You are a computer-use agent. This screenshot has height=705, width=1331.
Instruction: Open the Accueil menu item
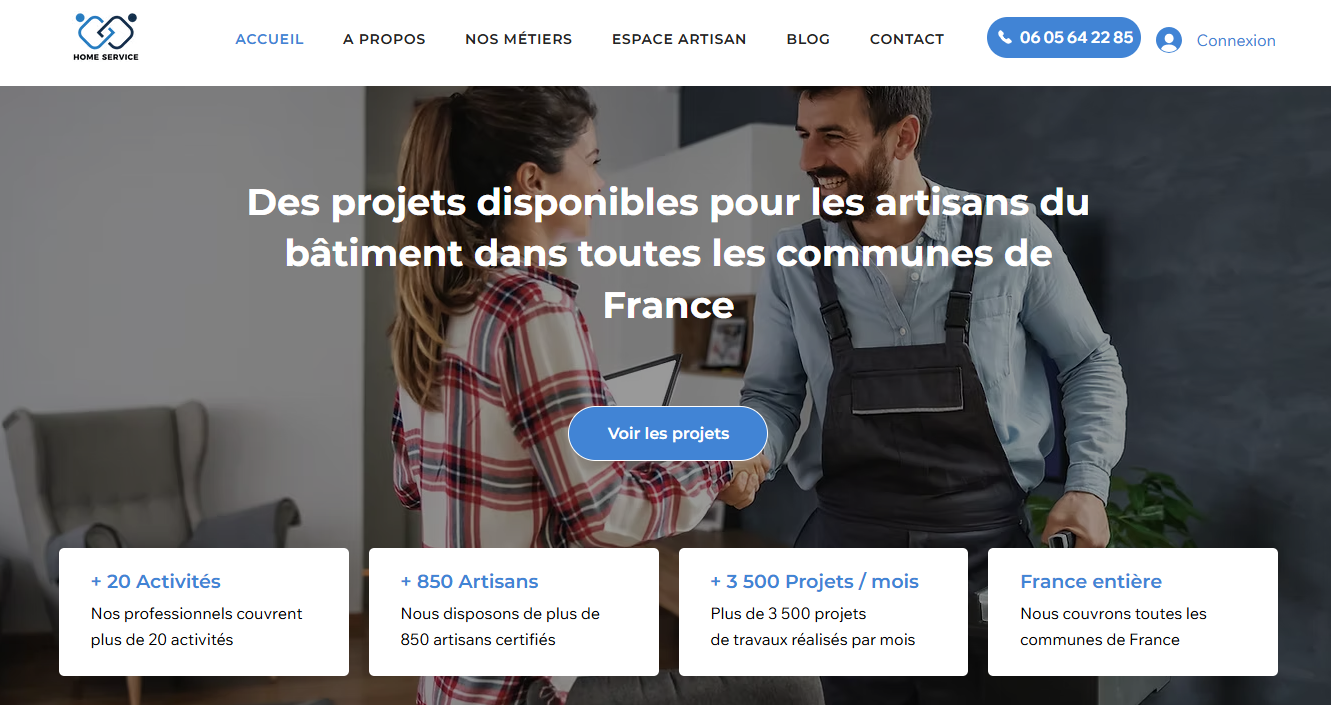[x=269, y=39]
